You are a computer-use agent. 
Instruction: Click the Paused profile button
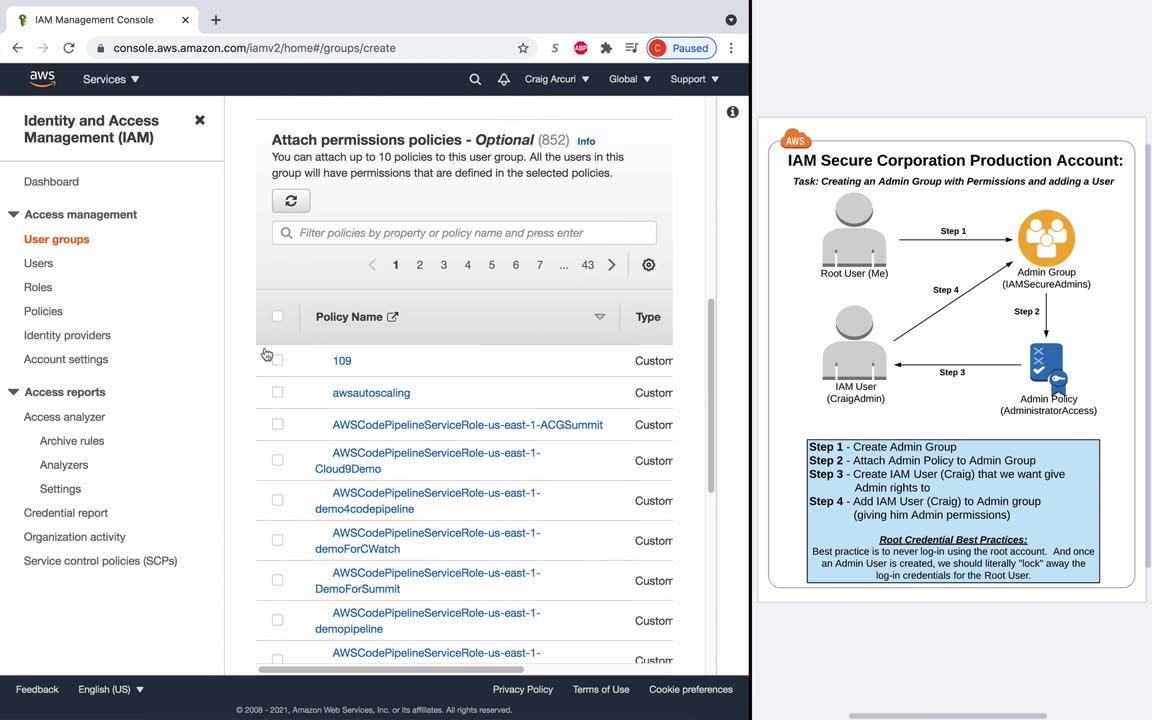(x=681, y=48)
